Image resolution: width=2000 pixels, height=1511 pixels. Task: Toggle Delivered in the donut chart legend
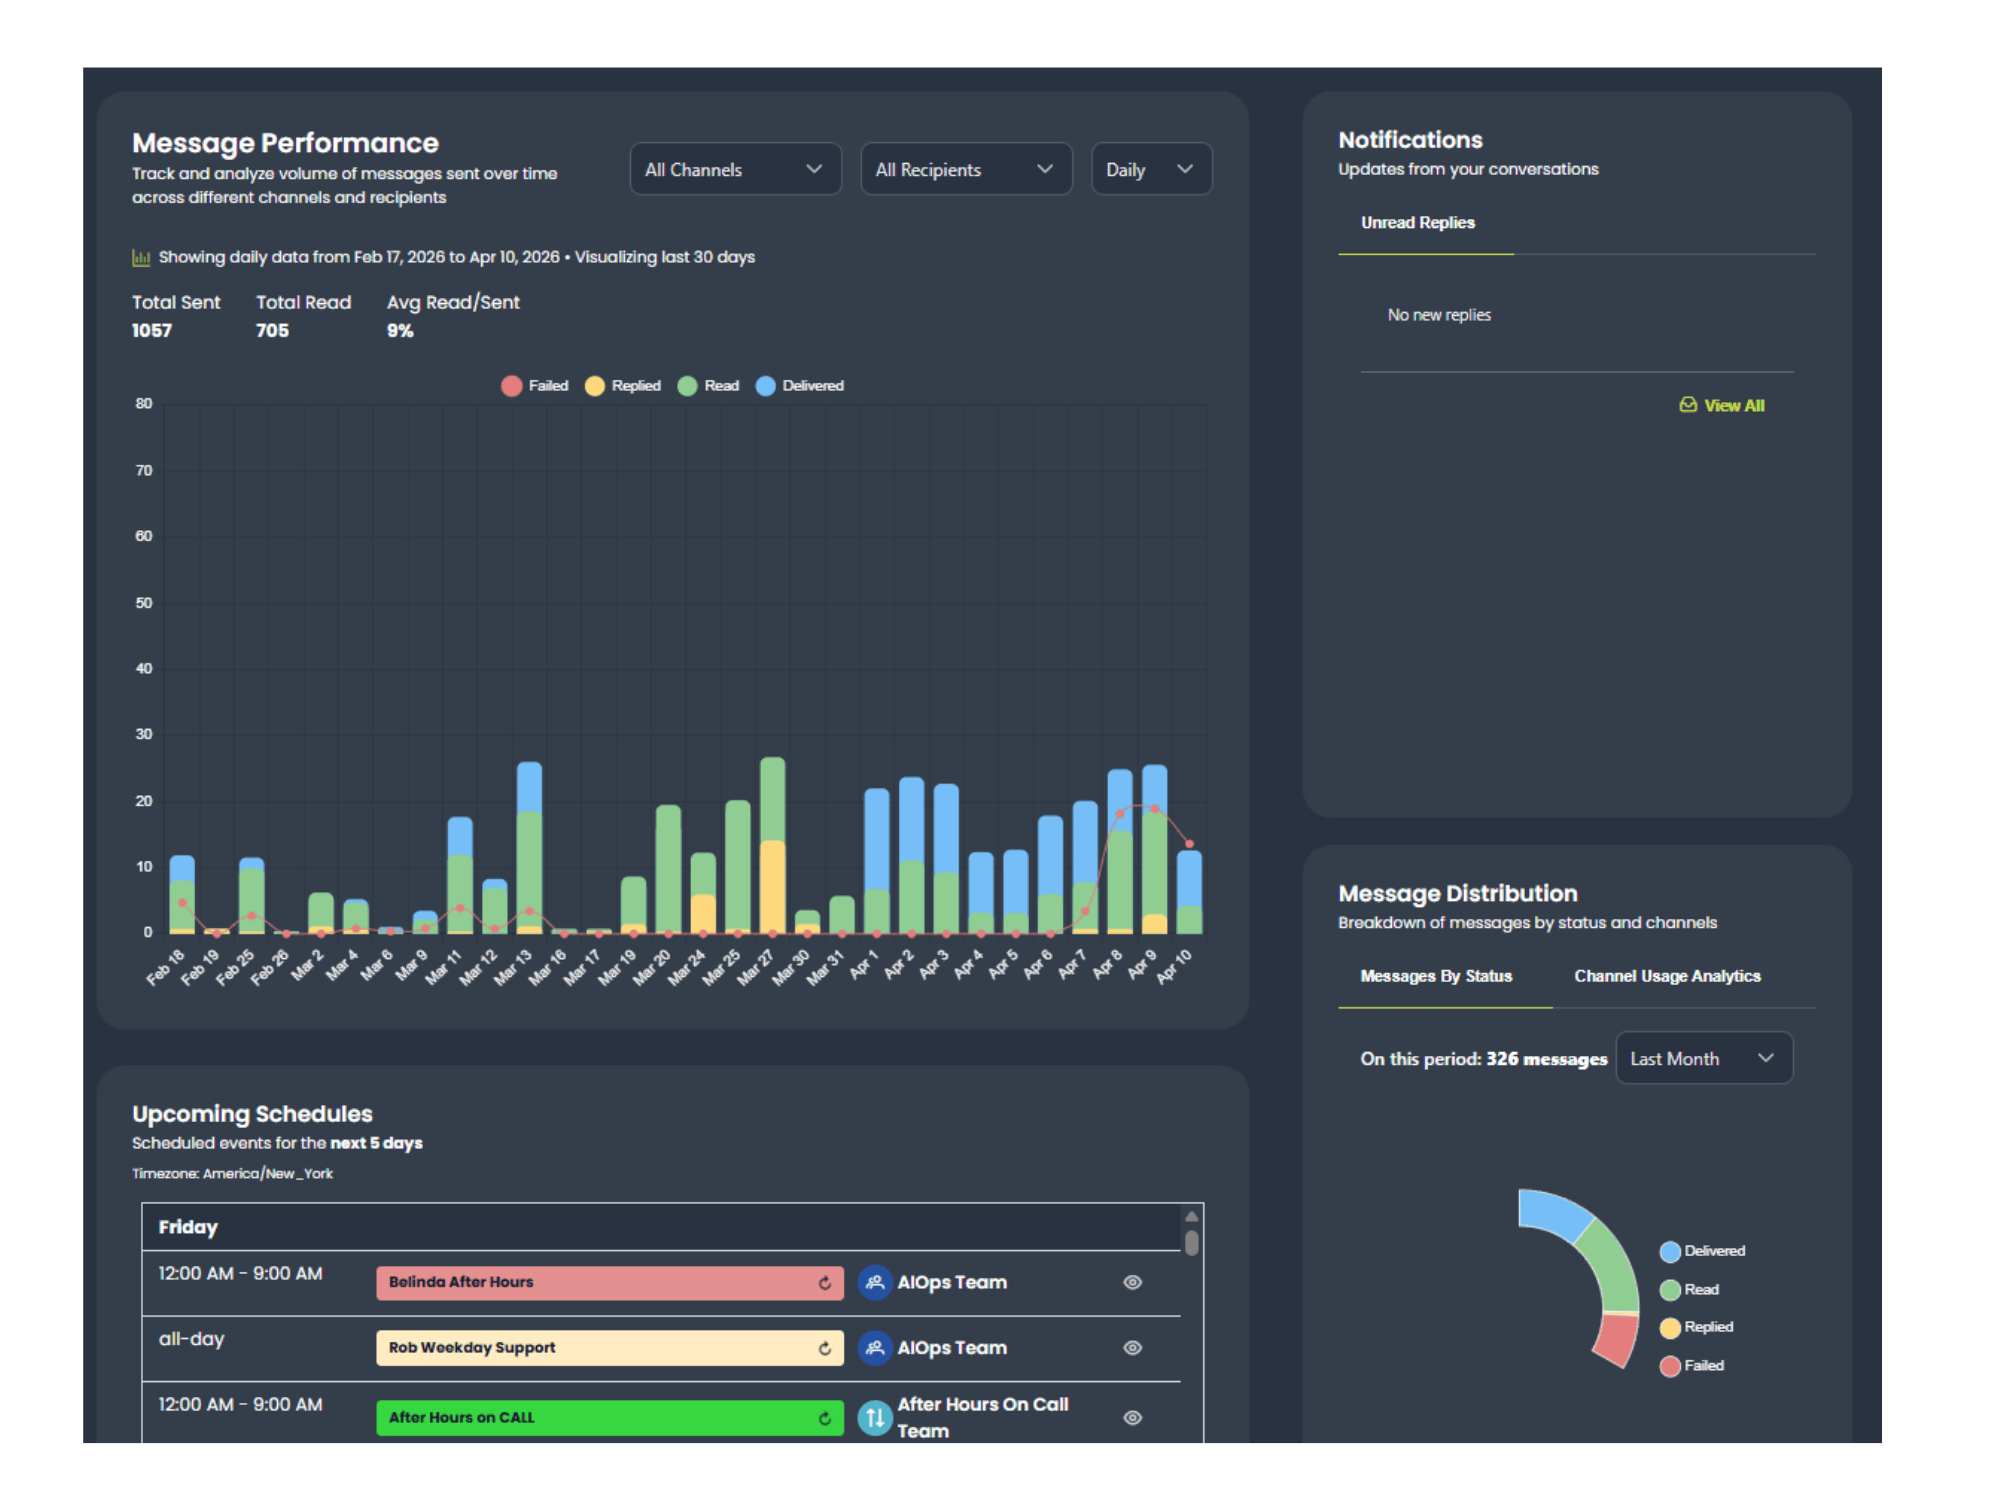(1702, 1251)
